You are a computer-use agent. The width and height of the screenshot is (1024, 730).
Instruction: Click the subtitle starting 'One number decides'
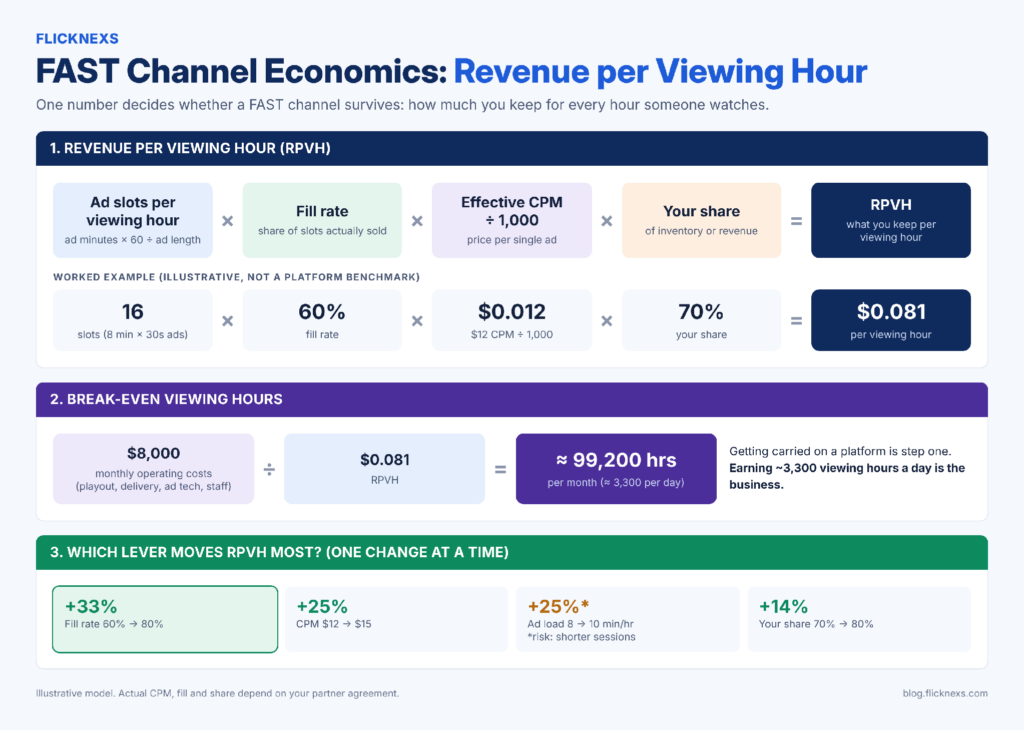pos(402,105)
